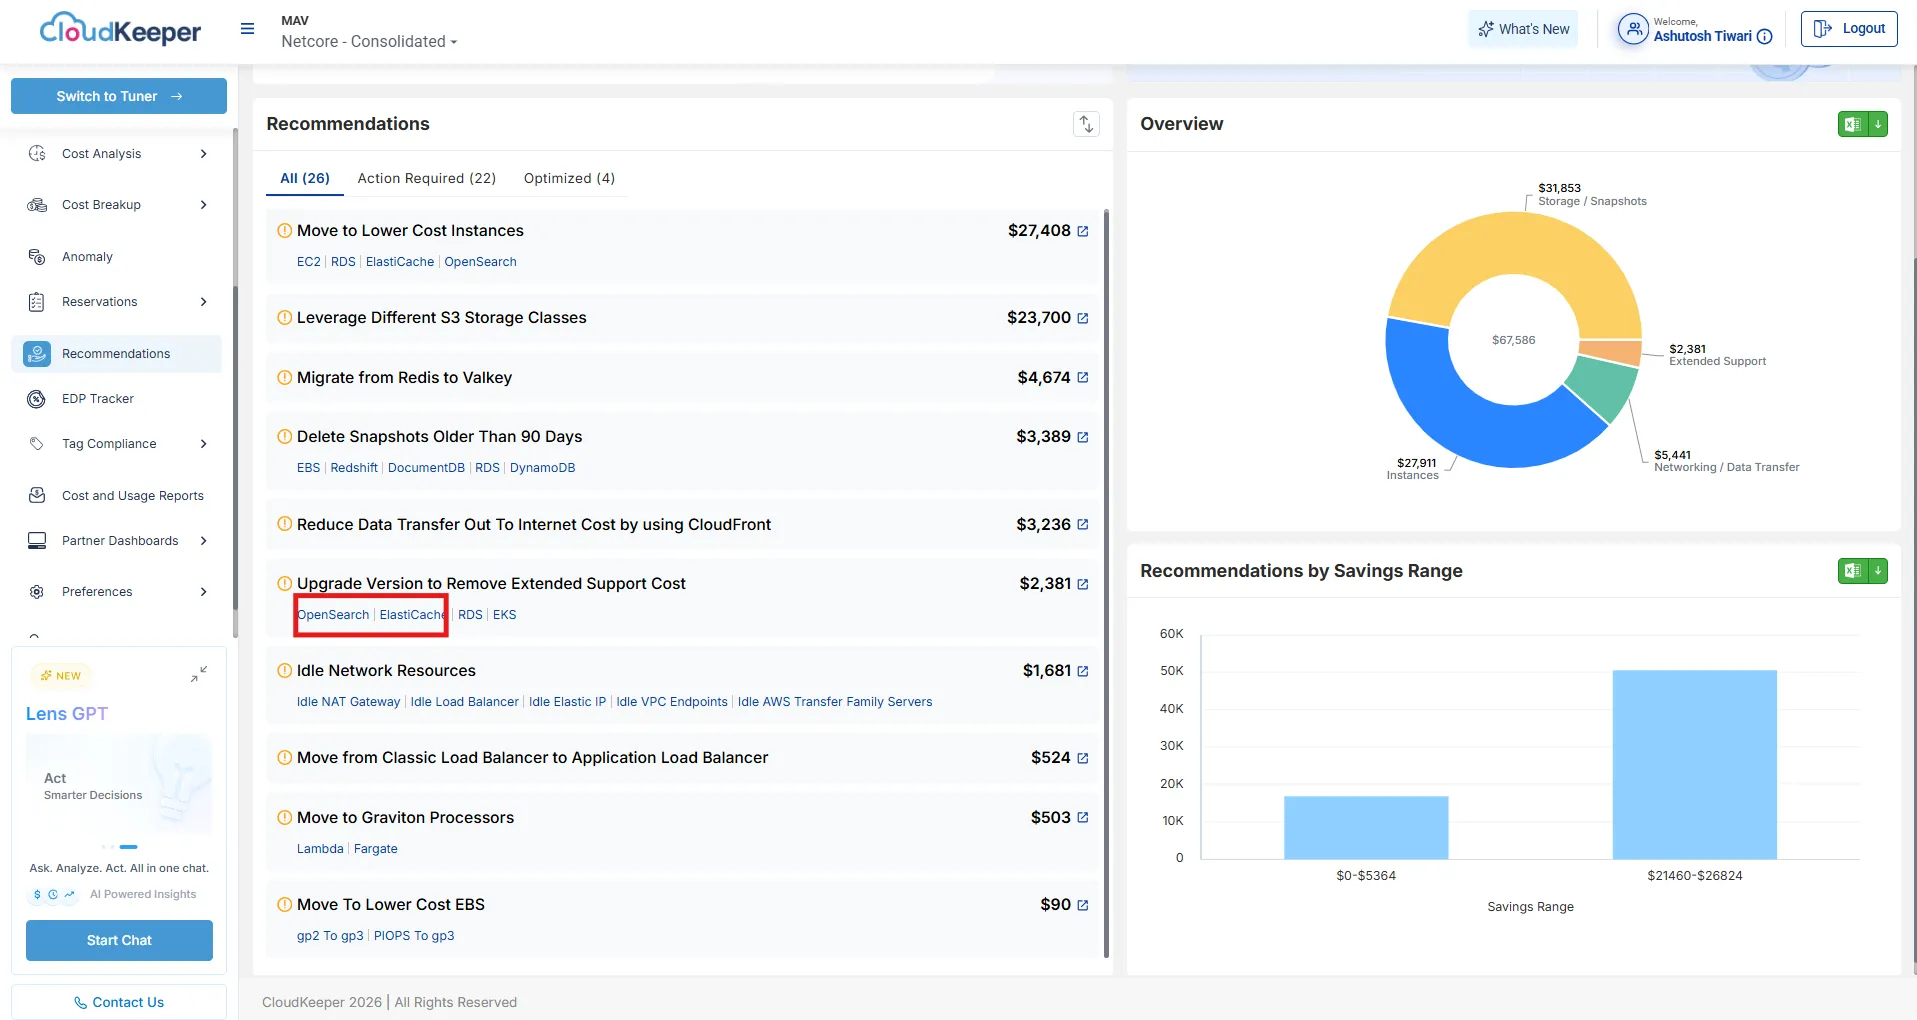The image size is (1917, 1020).
Task: Open external link for Move to Lower Cost Instances
Action: (1082, 231)
